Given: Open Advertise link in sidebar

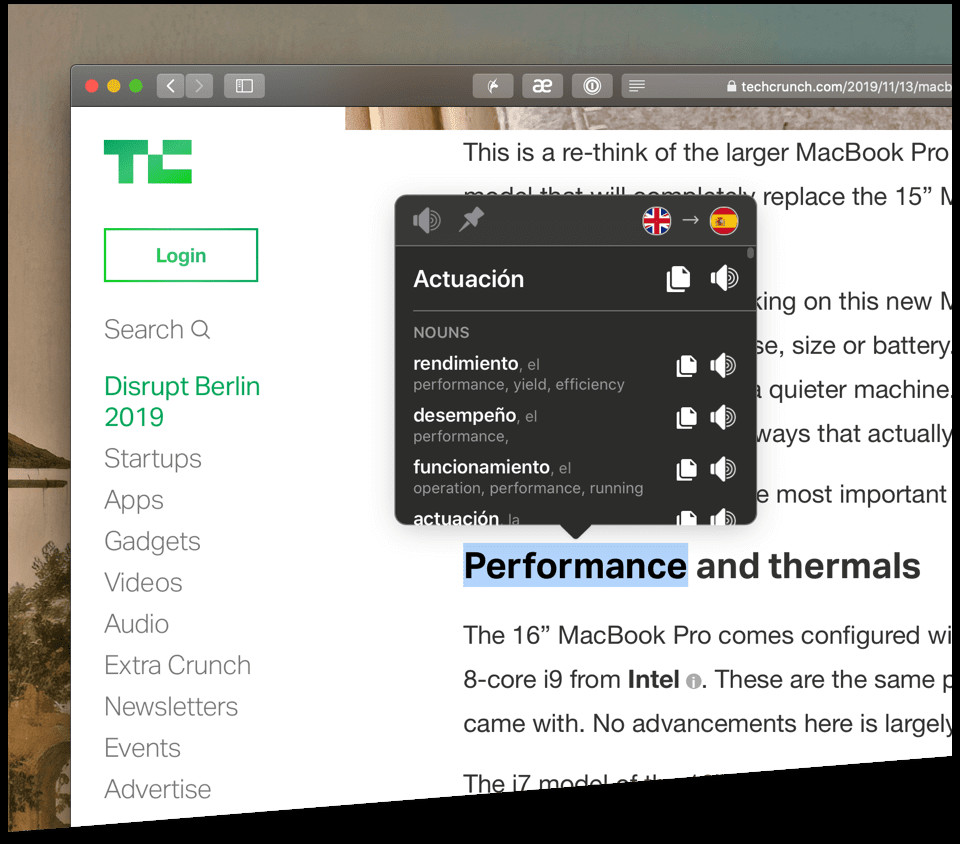Looking at the screenshot, I should (x=157, y=789).
